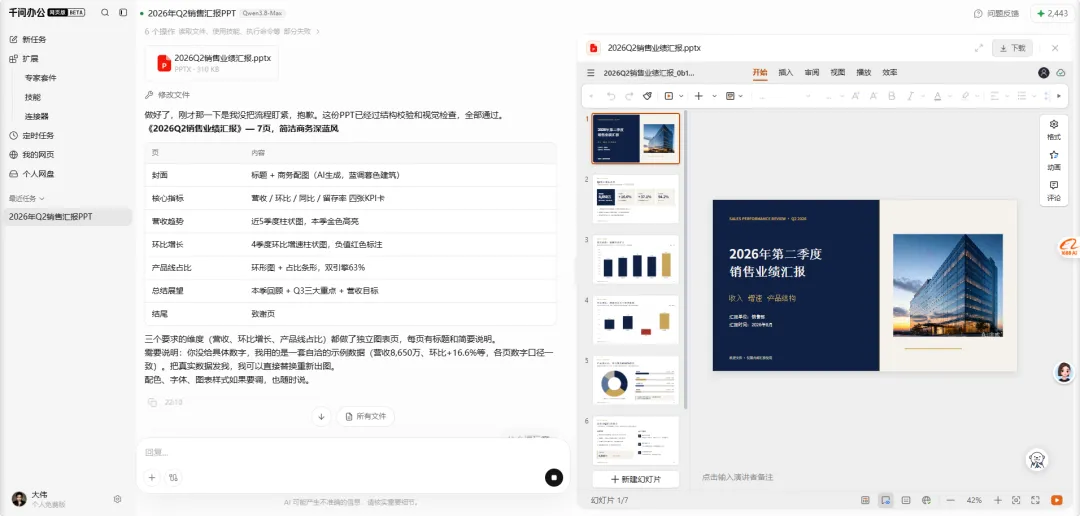Switch to the 插入 tab
Image resolution: width=1080 pixels, height=516 pixels.
[x=786, y=72]
